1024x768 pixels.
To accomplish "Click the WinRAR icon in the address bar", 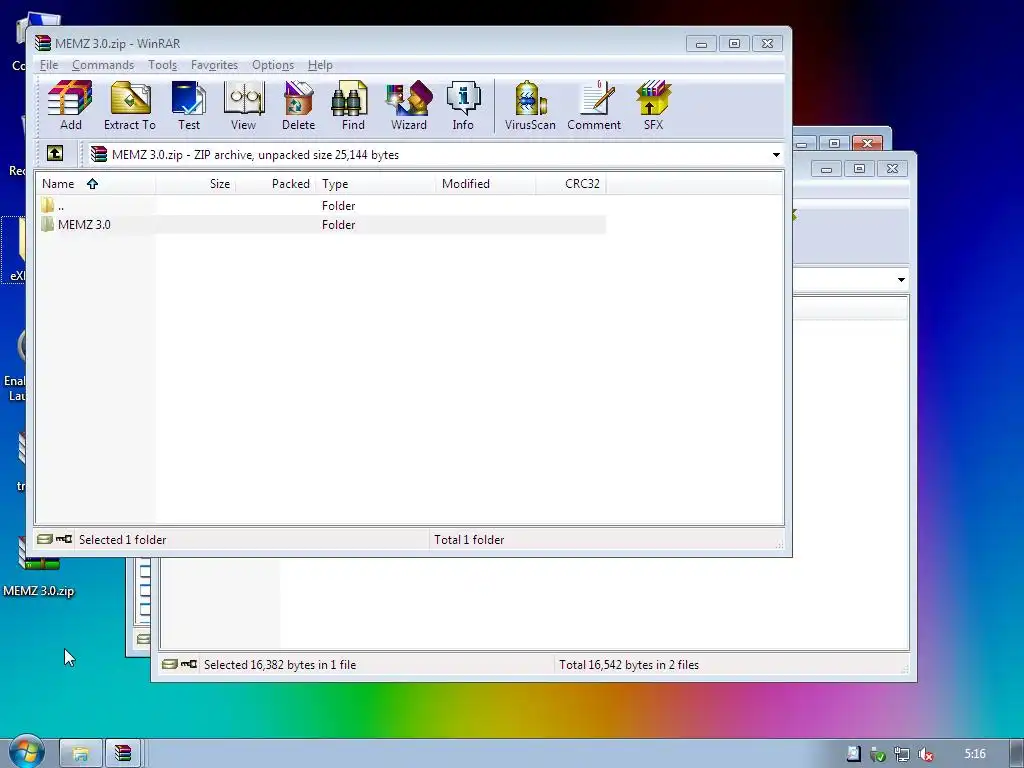I will click(99, 154).
